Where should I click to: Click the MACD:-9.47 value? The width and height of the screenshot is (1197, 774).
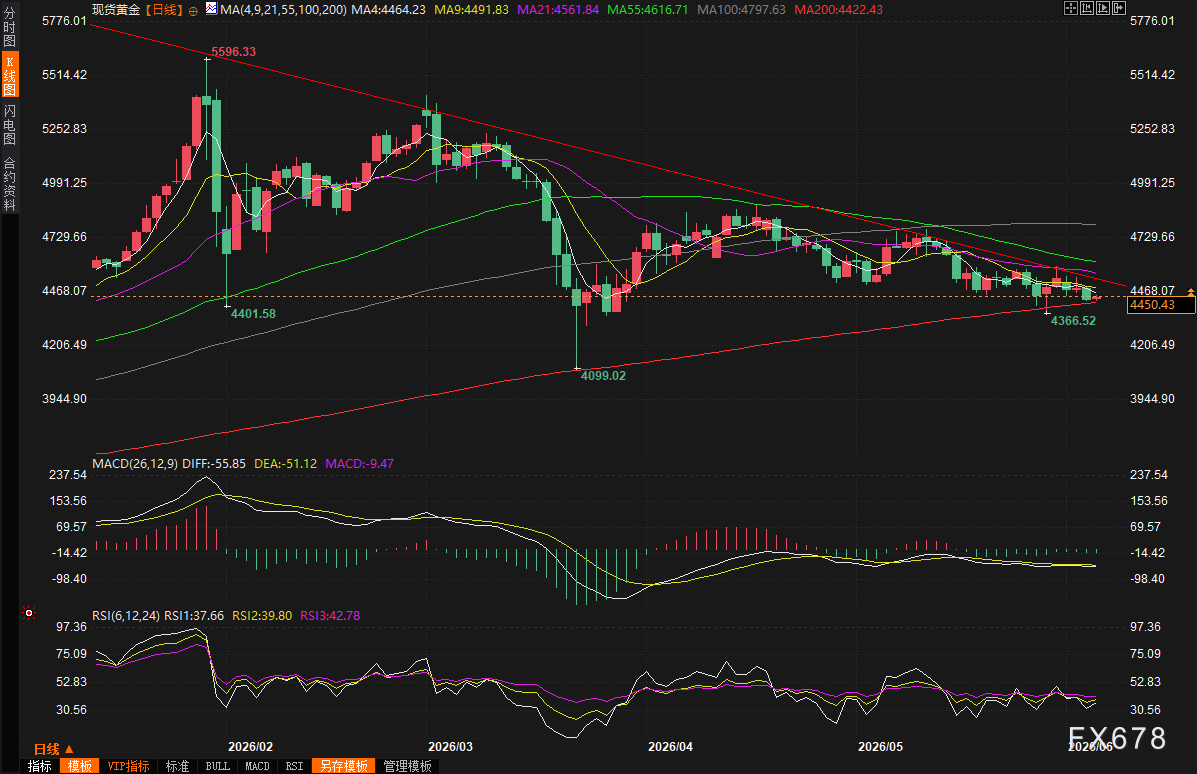click(x=360, y=463)
